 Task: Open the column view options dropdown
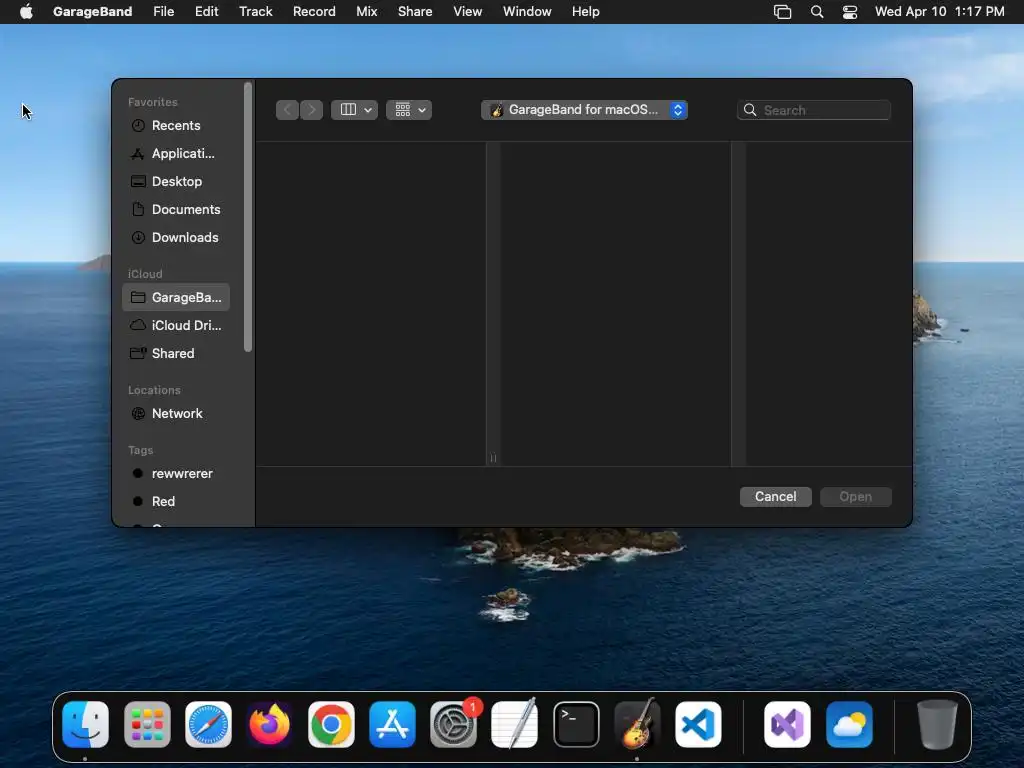[355, 110]
